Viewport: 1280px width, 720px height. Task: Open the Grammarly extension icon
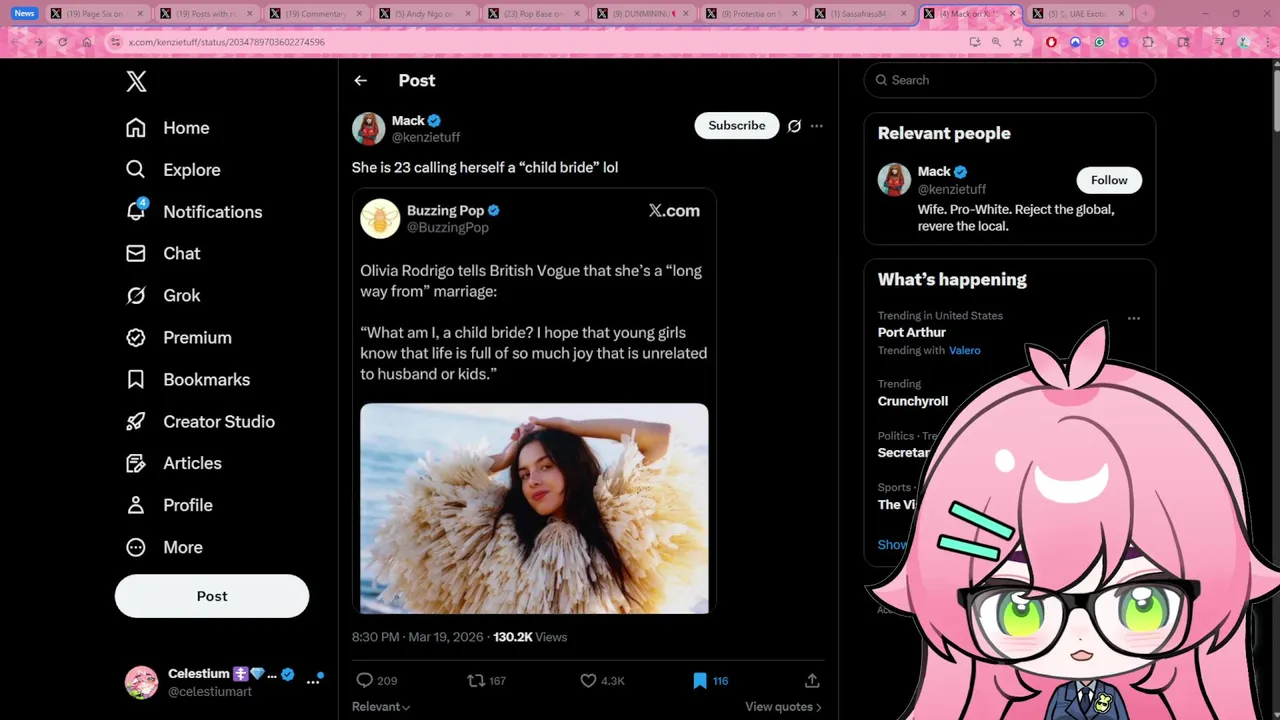[1100, 42]
